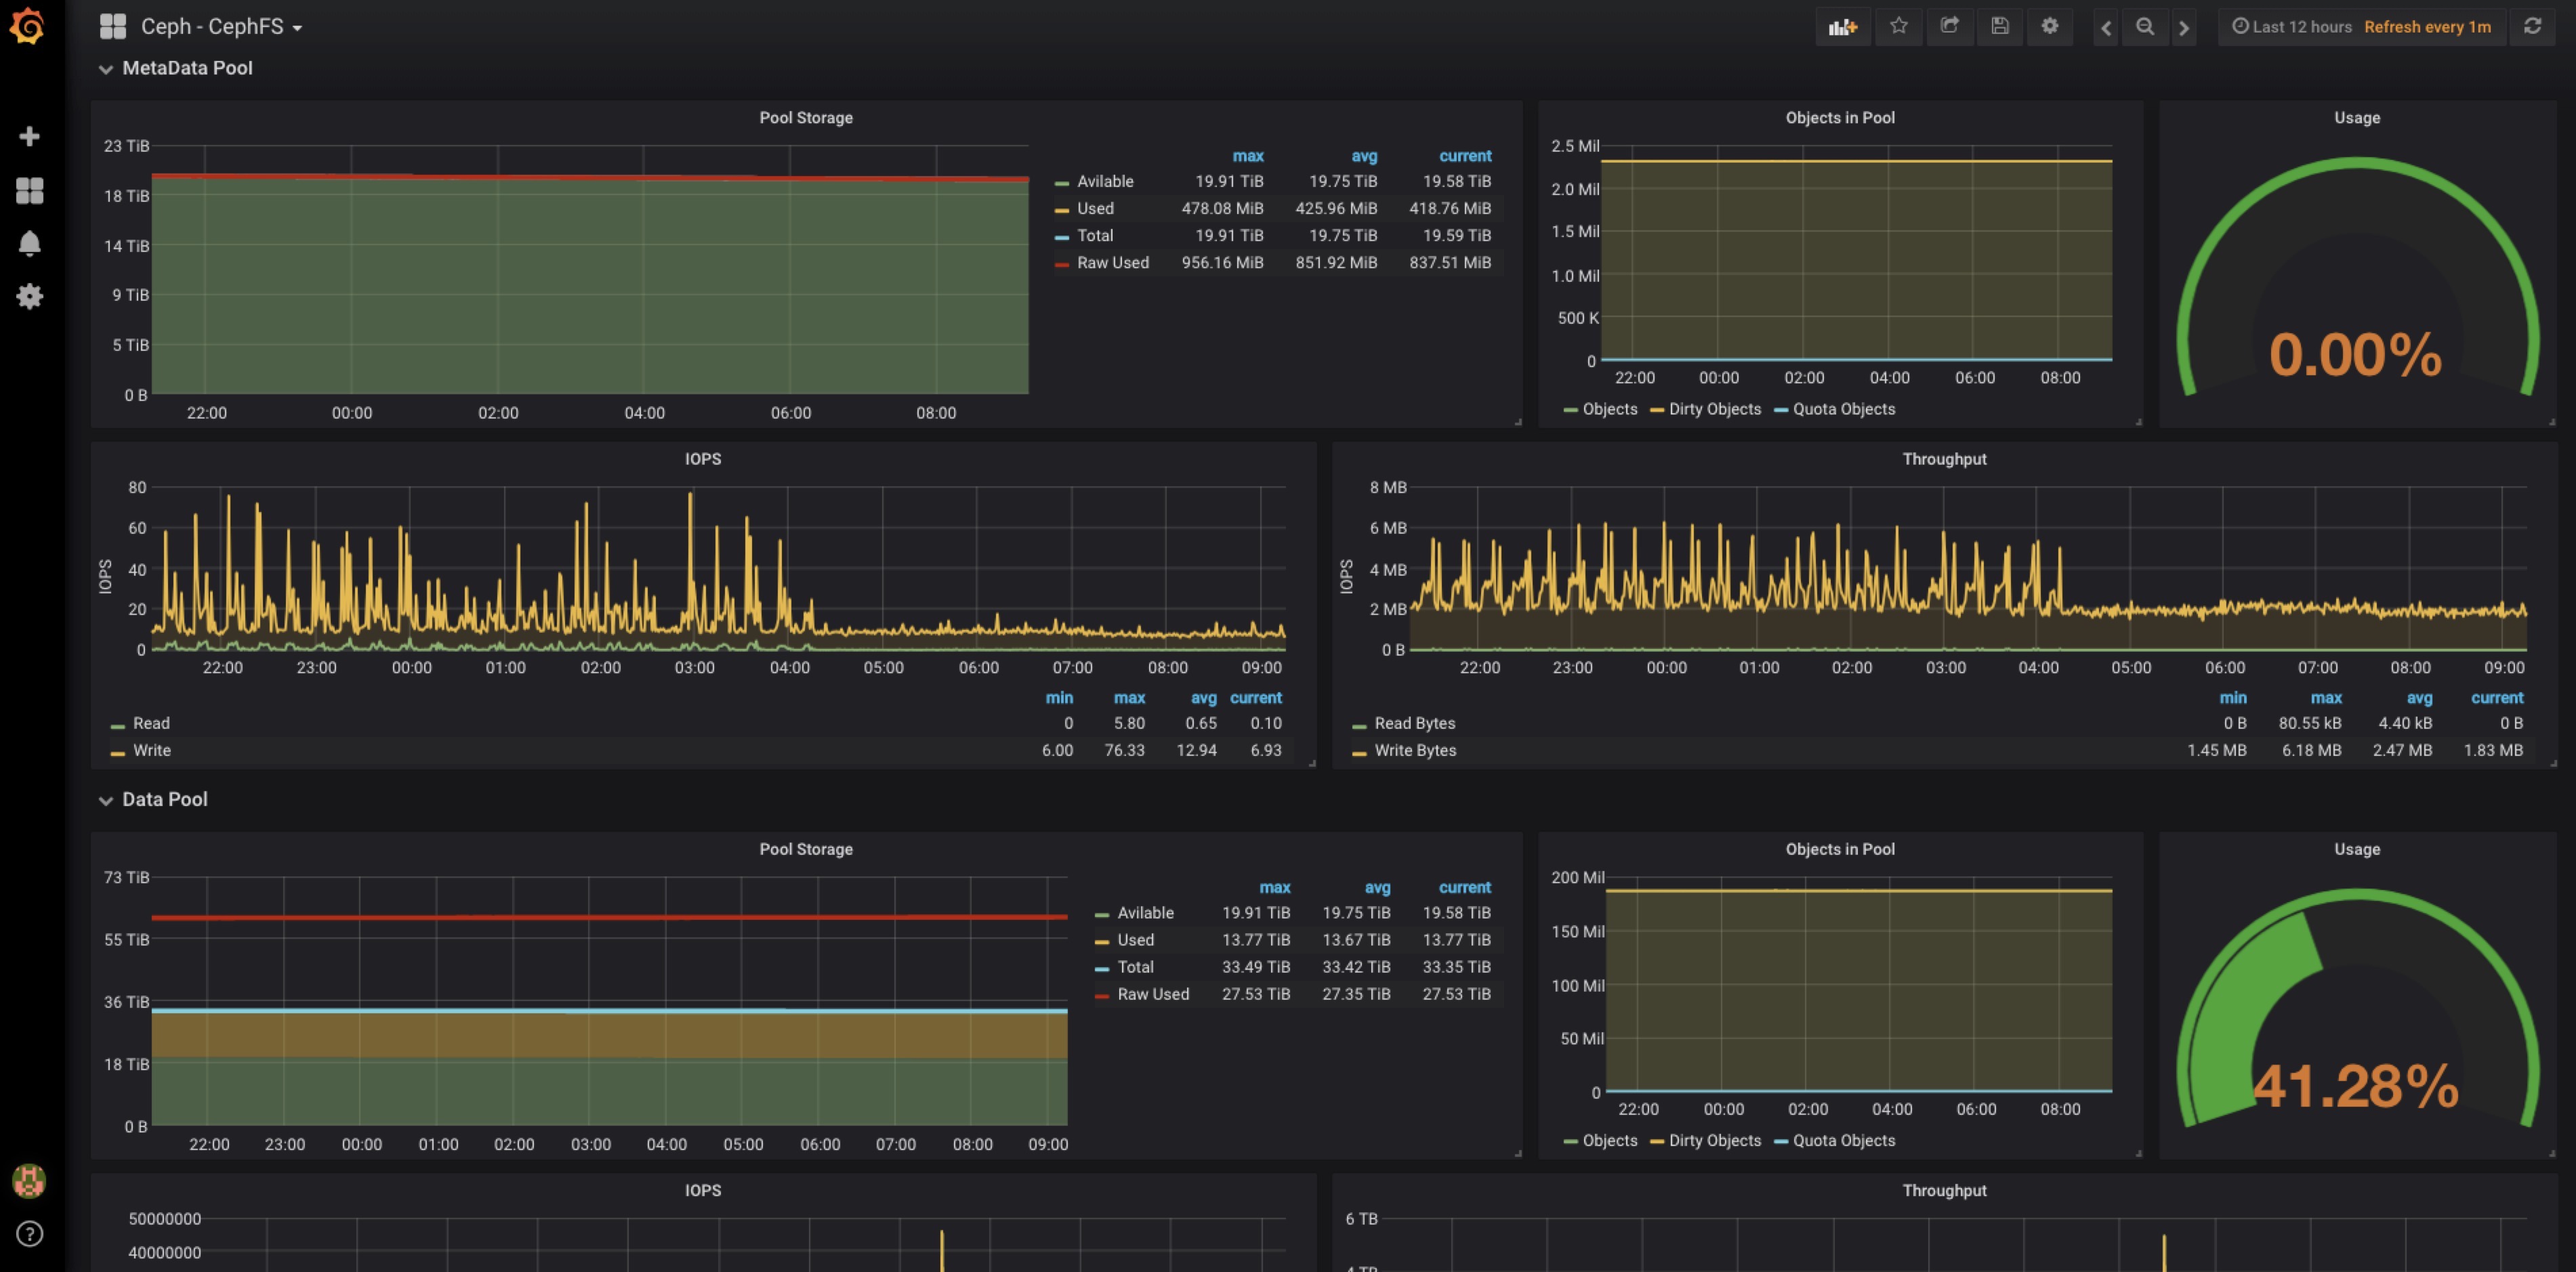Open the Ceph - CephFS dashboard dropdown
Image resolution: width=2576 pixels, height=1272 pixels.
220,27
